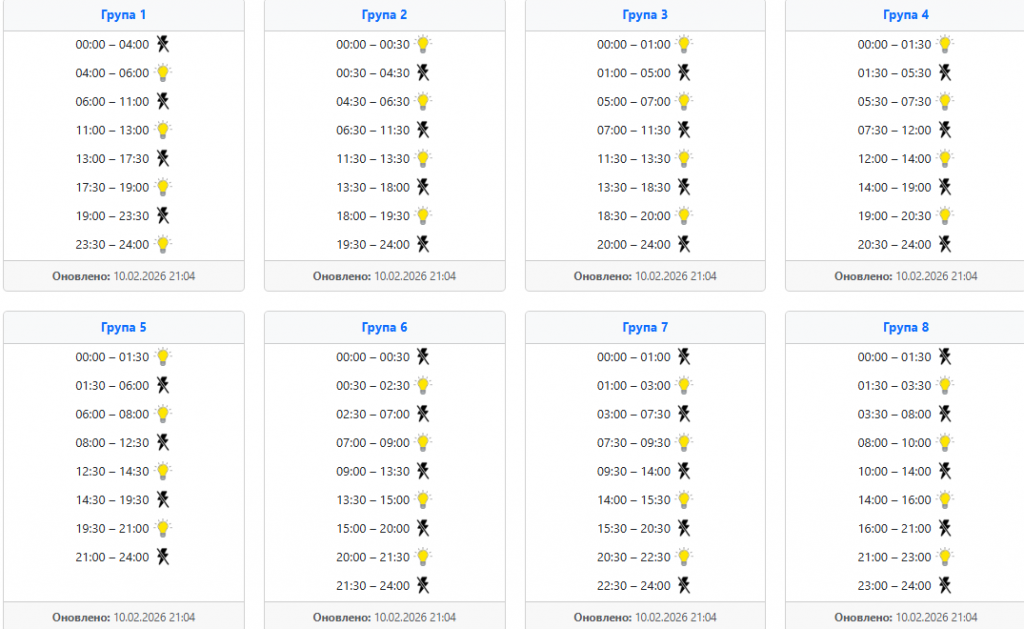Image resolution: width=1024 pixels, height=629 pixels.
Task: Click the Група 2 time slot 13:30 – 18:00
Action: [x=373, y=187]
